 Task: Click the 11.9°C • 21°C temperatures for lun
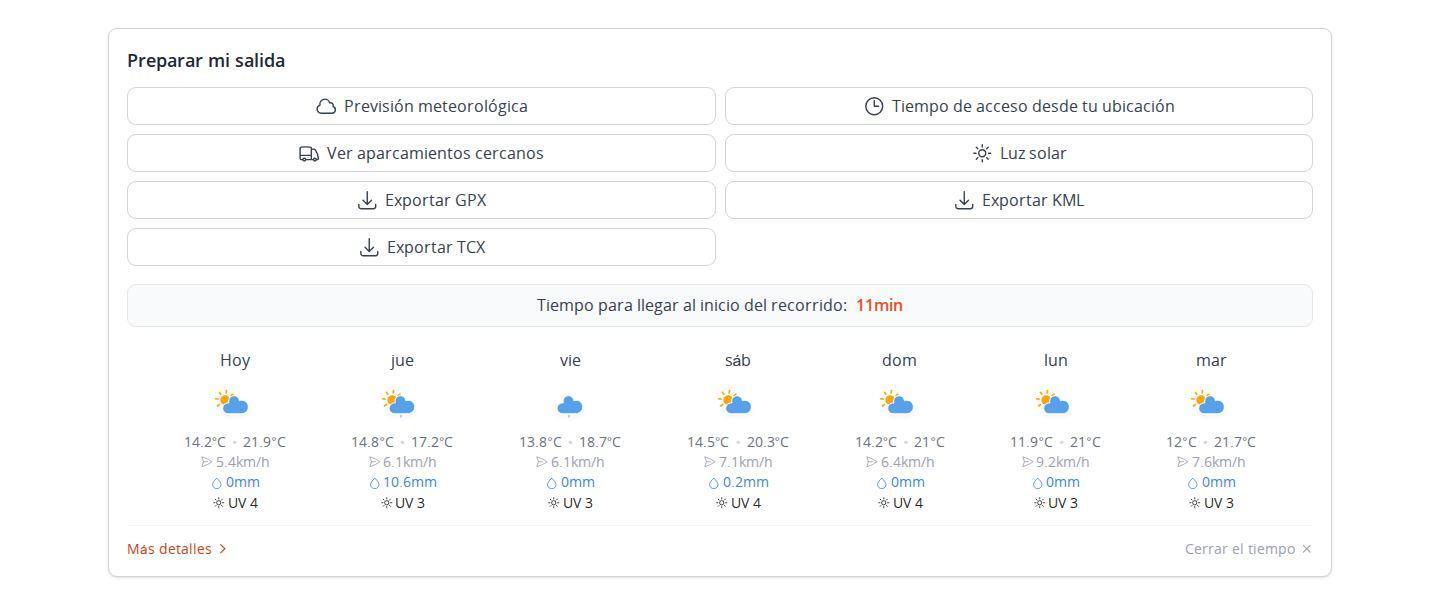1056,442
